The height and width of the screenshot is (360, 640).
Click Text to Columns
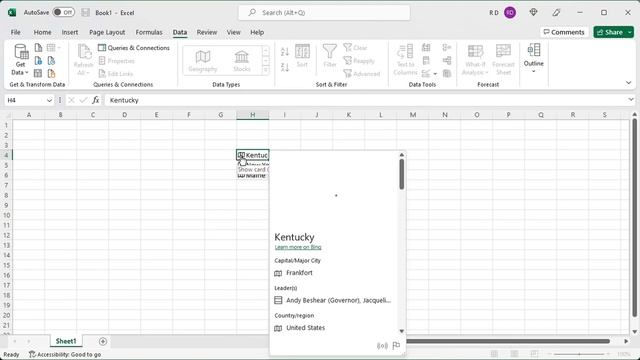tap(405, 60)
